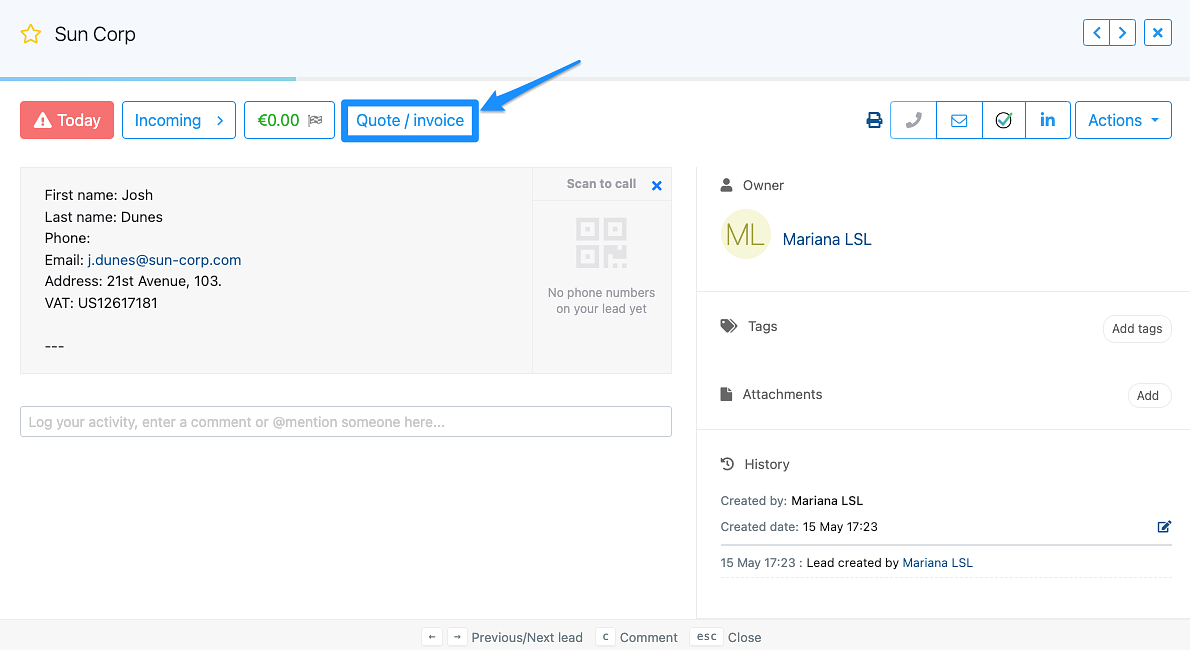Viewport: 1190px width, 650px height.
Task: Click the Tags label icon
Action: (728, 326)
